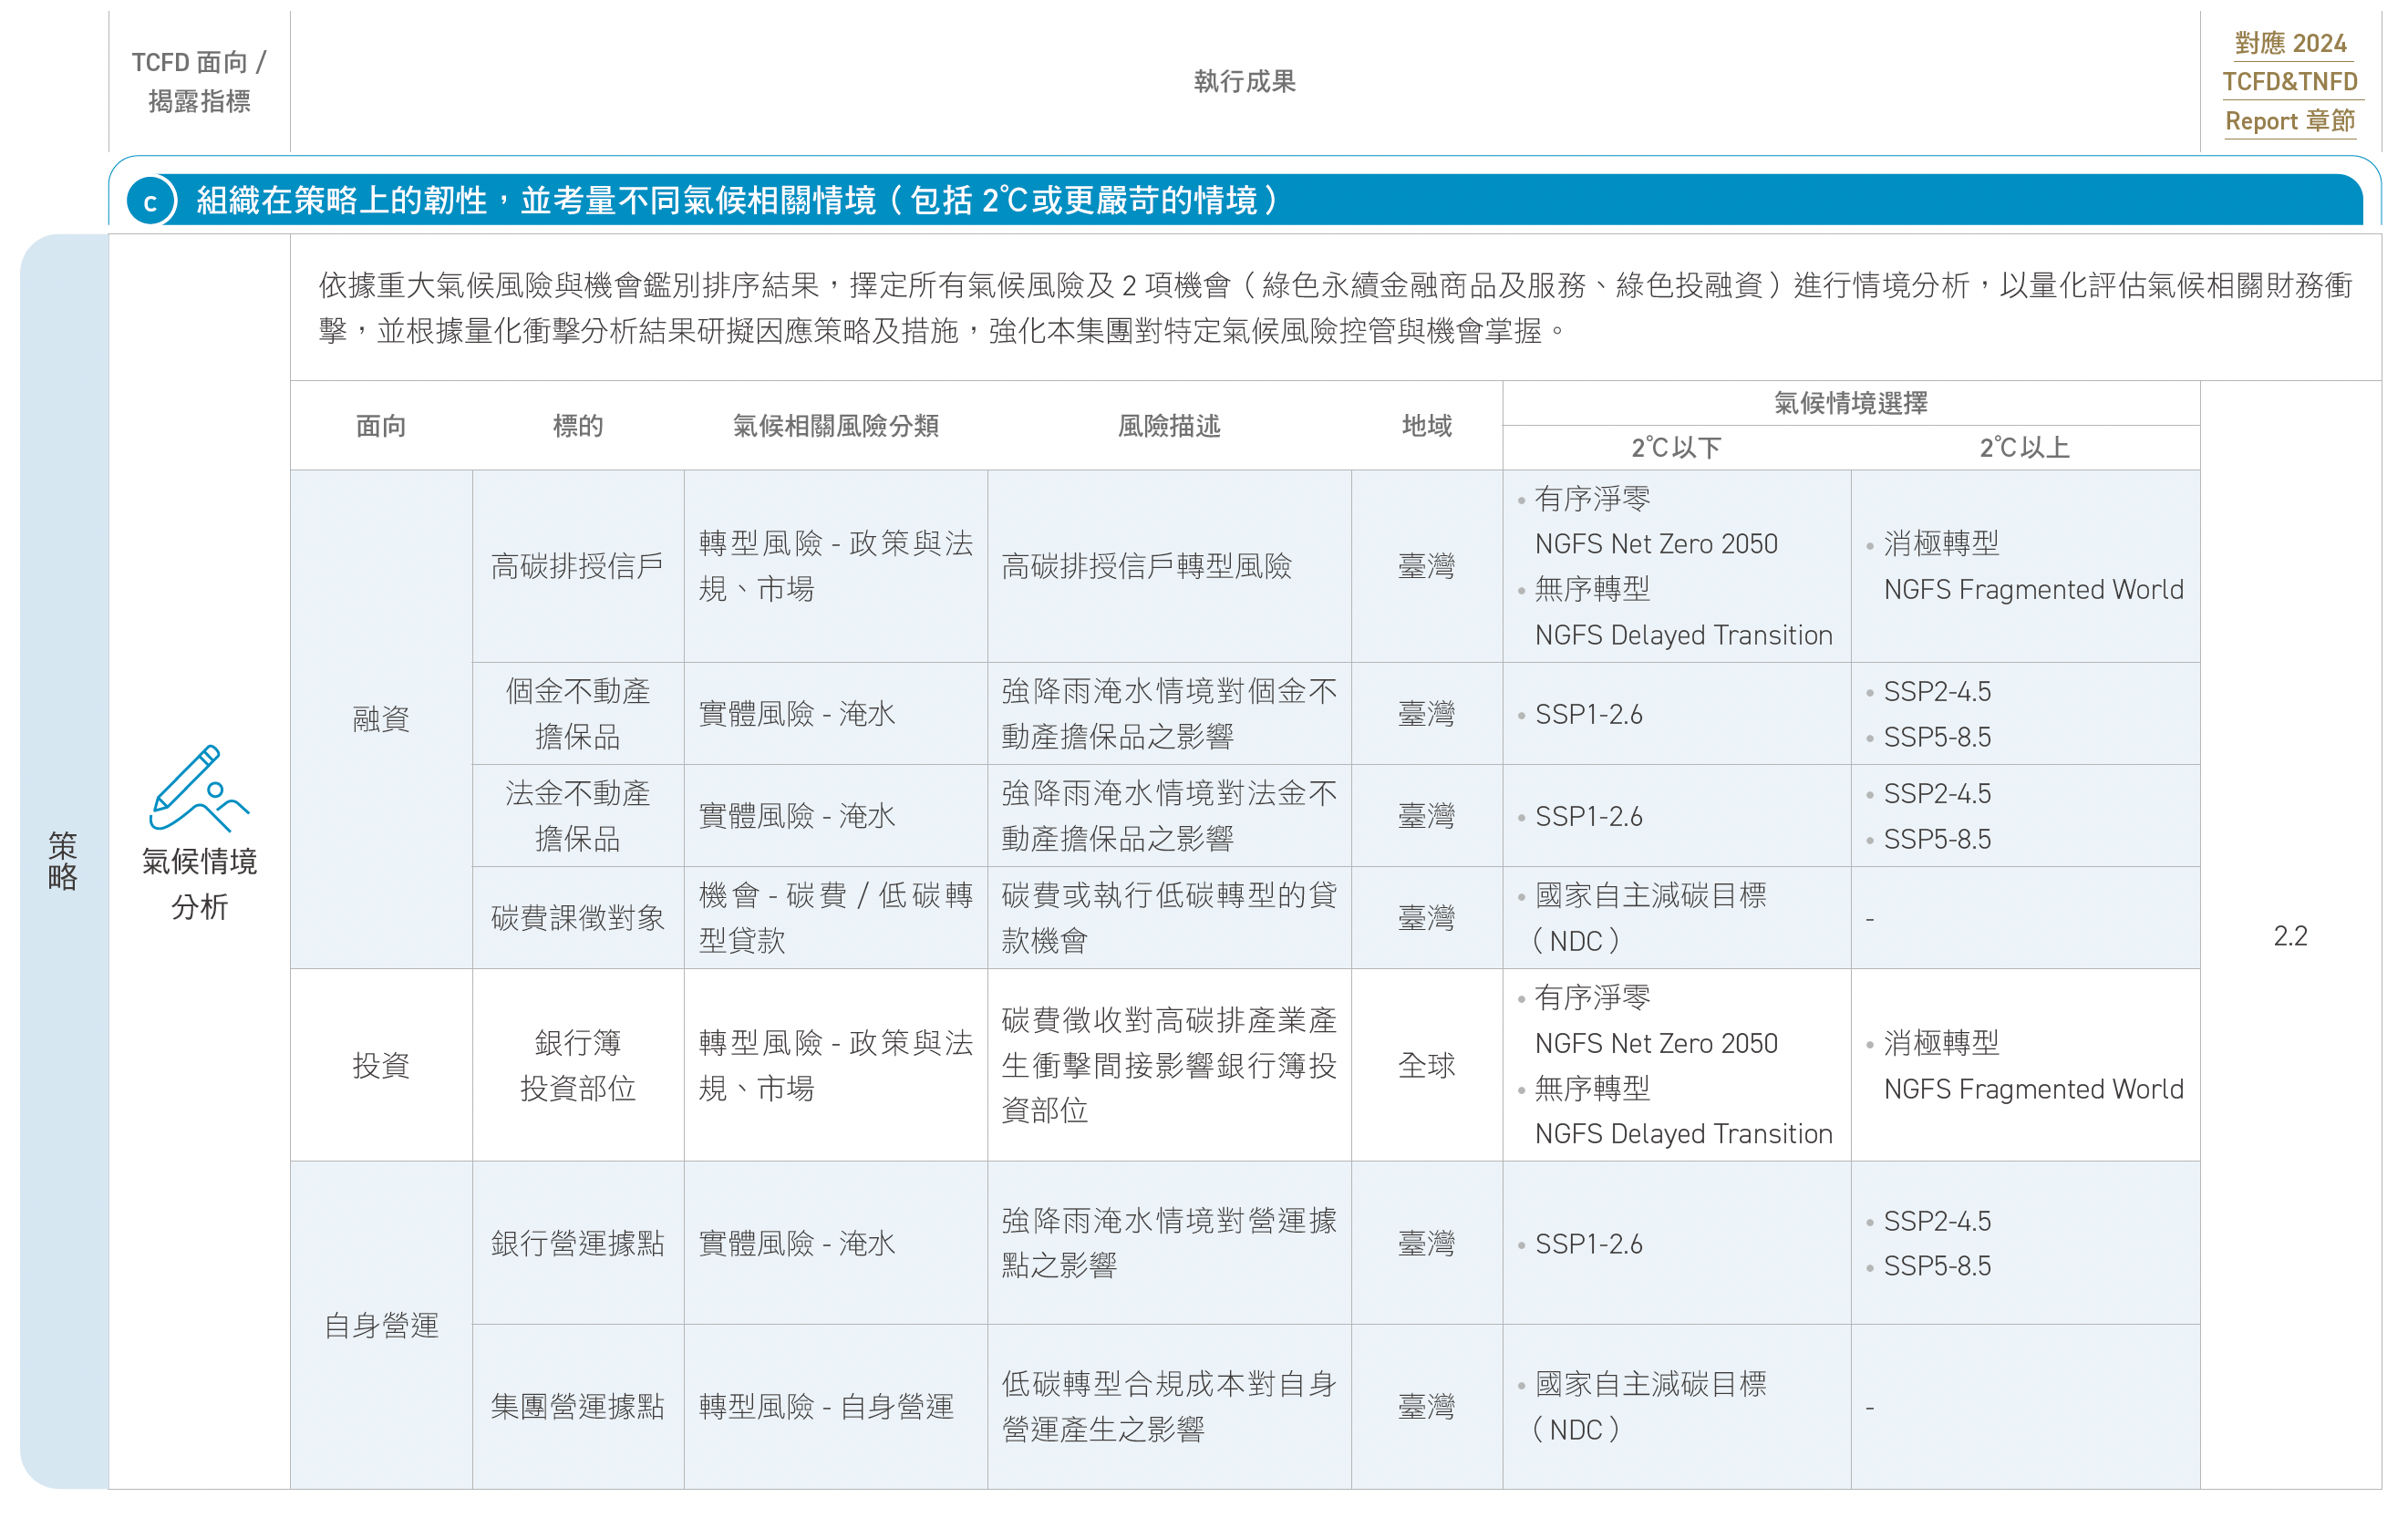This screenshot has width=2408, height=1518.
Task: Click 機會 - 碳費 / 低碳轉型貸款 category cell
Action: [x=836, y=918]
